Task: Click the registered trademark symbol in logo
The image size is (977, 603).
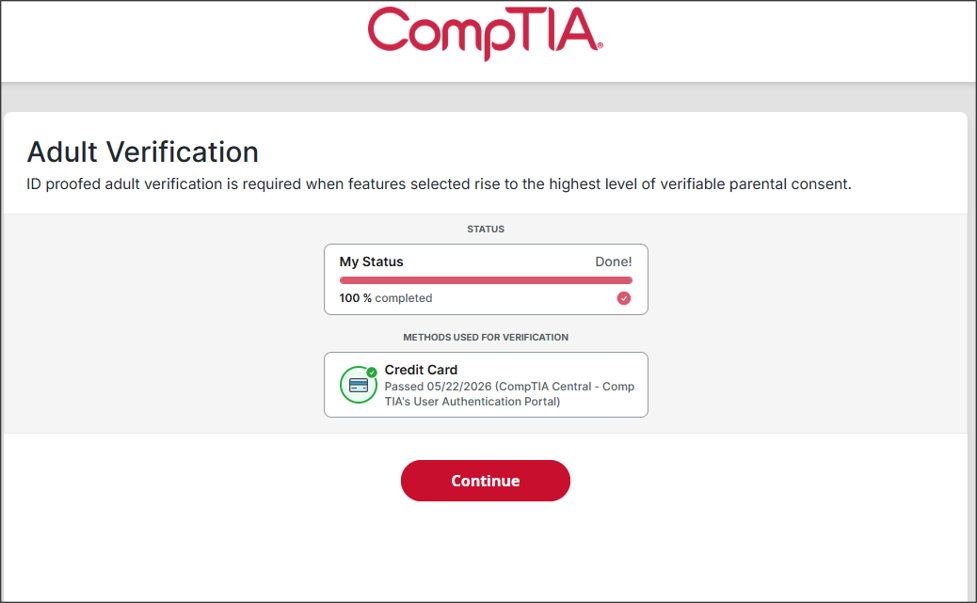Action: (x=600, y=45)
